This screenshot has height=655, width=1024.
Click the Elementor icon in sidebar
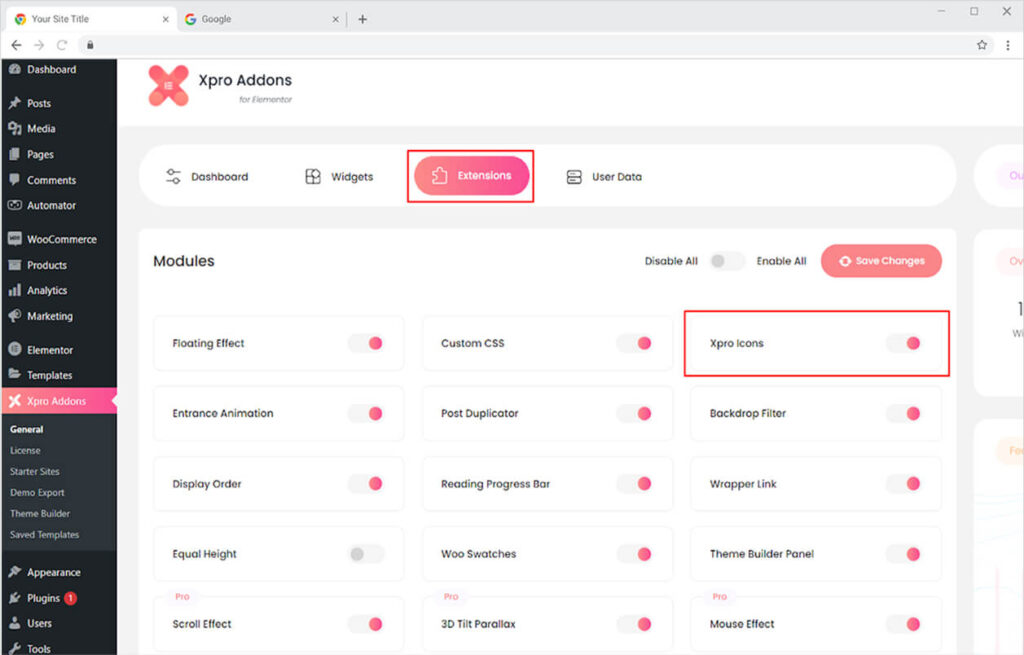pos(14,350)
